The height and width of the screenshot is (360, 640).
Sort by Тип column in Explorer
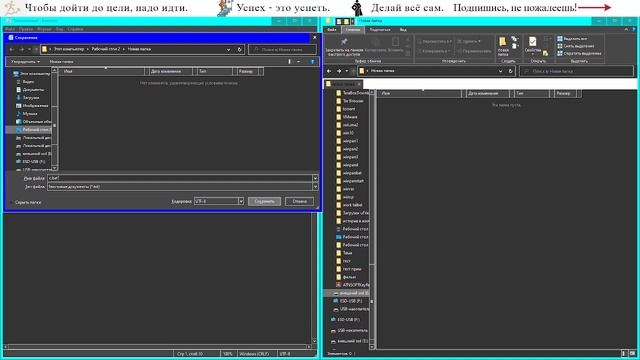tap(531, 93)
